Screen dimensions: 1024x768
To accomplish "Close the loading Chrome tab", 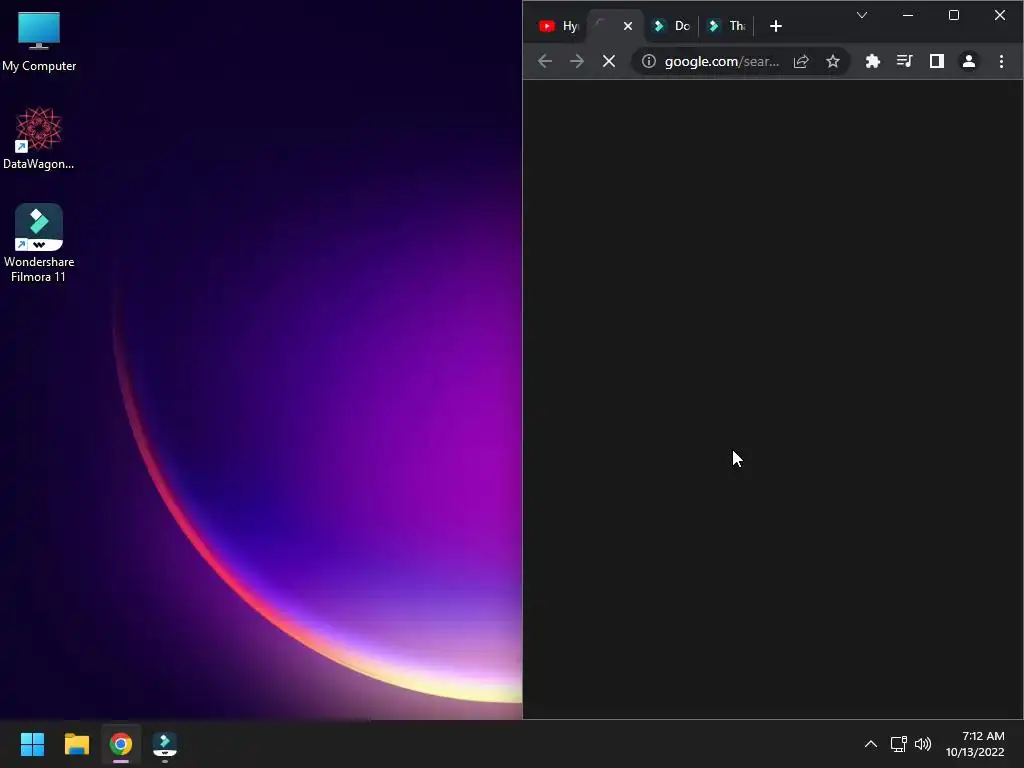I will [x=628, y=26].
